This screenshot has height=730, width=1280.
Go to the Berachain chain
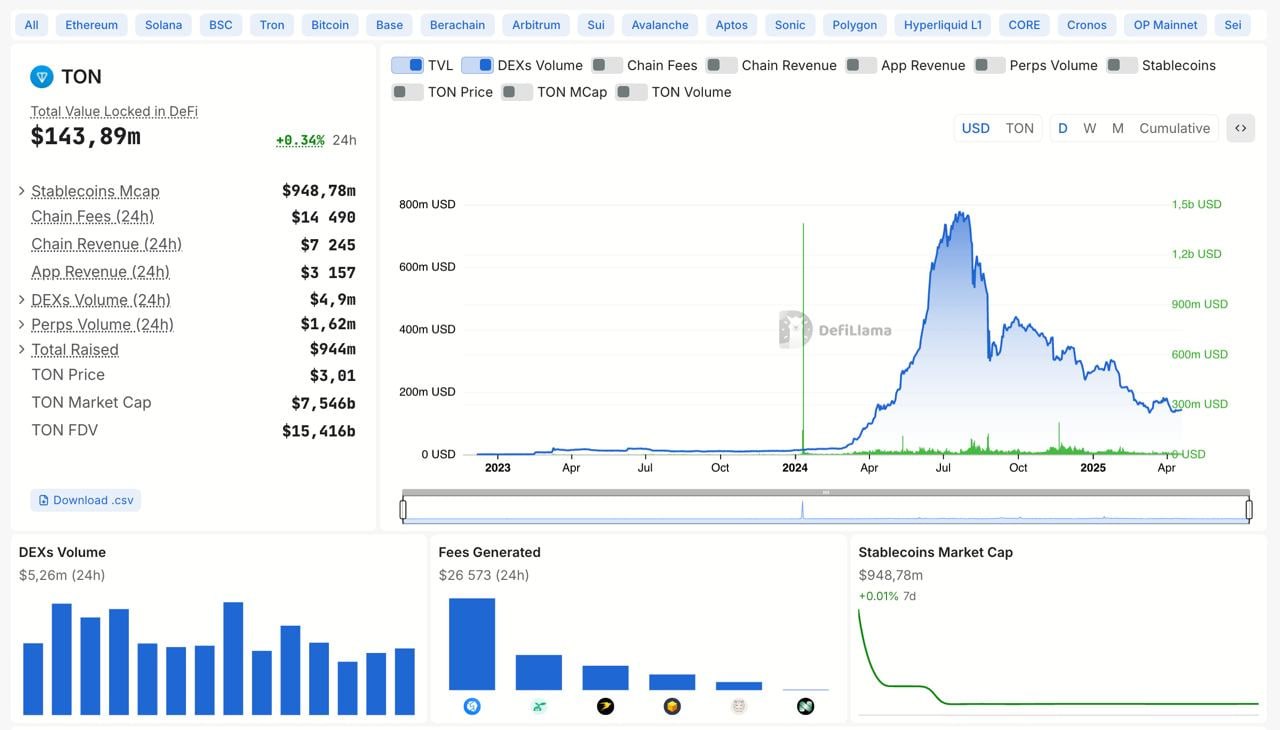(457, 25)
